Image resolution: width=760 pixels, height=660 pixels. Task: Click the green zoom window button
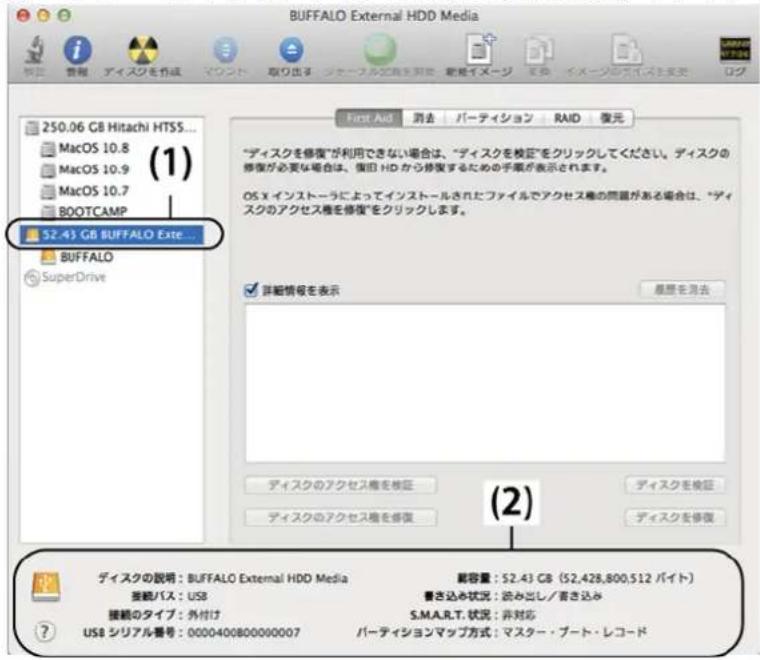(64, 16)
